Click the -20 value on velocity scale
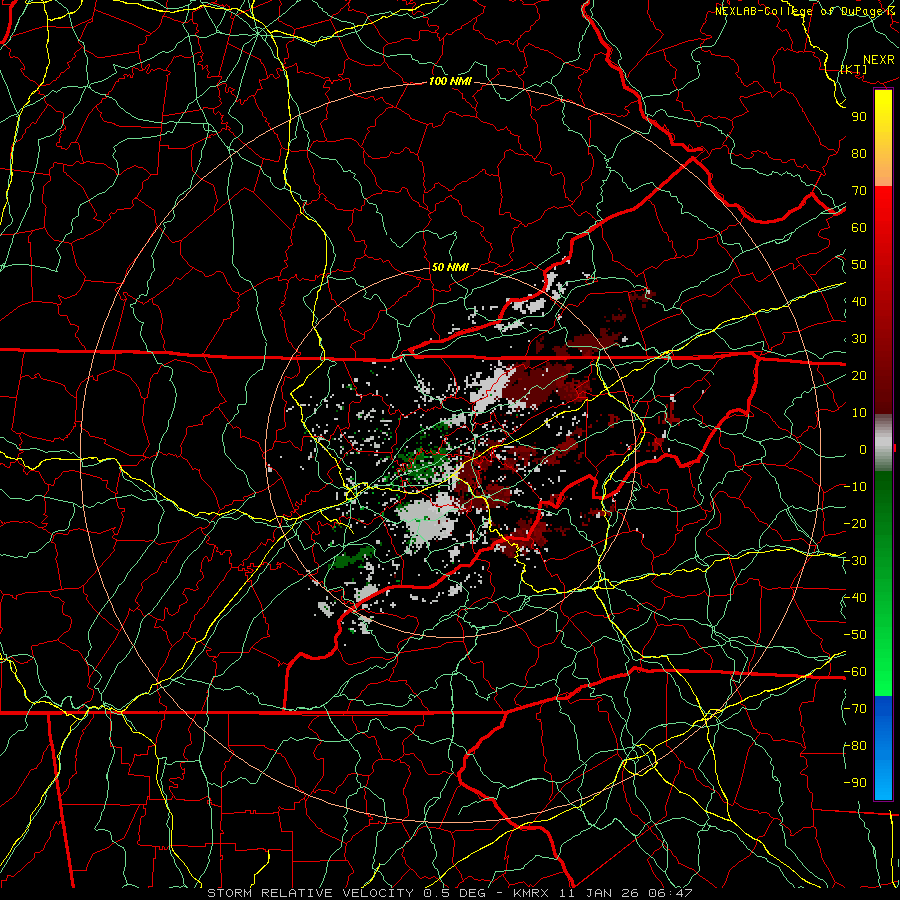 tap(855, 524)
